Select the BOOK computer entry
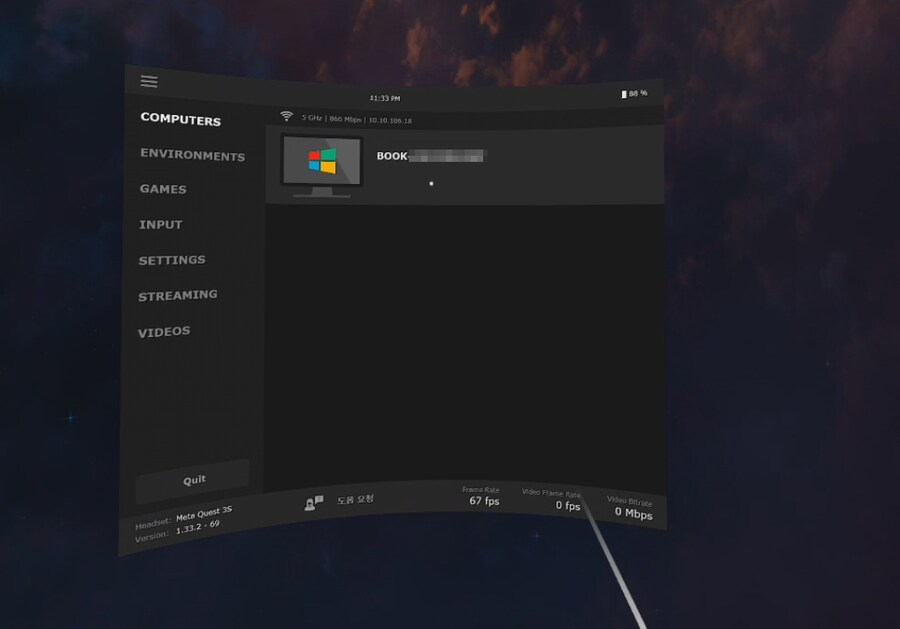Screen dimensions: 900x629 click(x=430, y=158)
